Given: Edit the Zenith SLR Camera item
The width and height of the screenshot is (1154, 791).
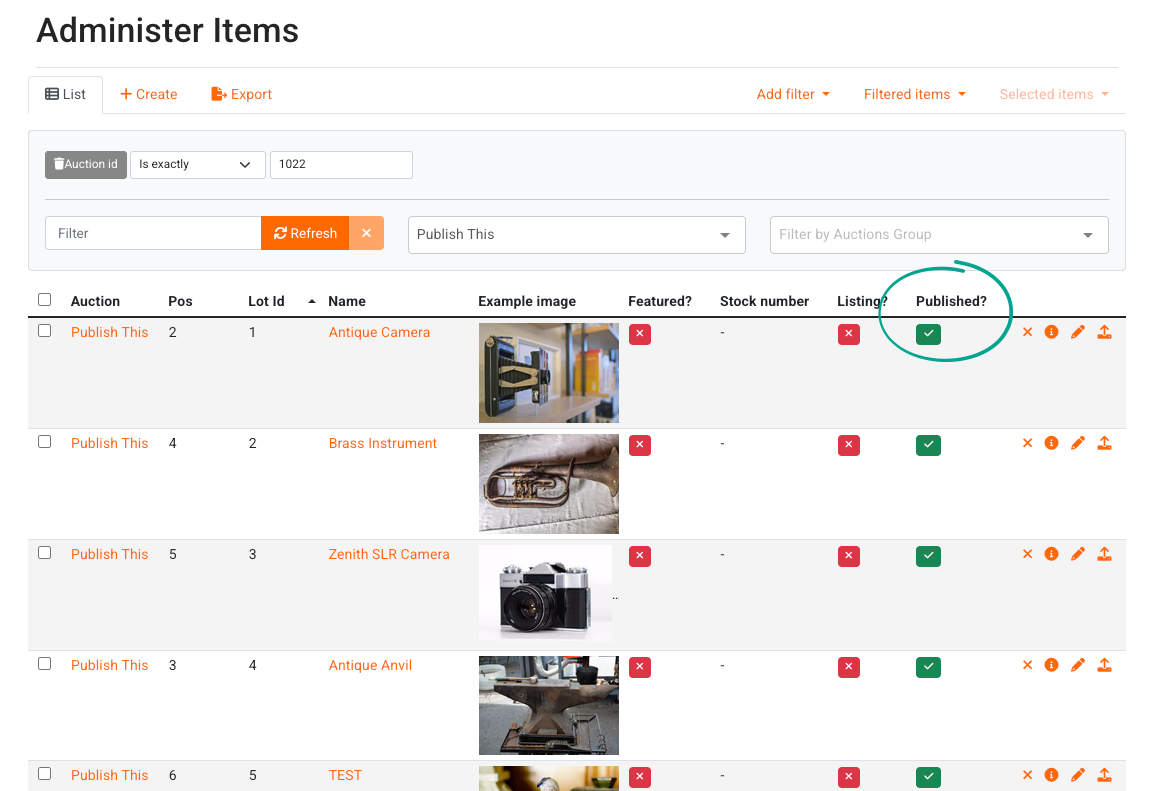Looking at the screenshot, I should point(1077,554).
